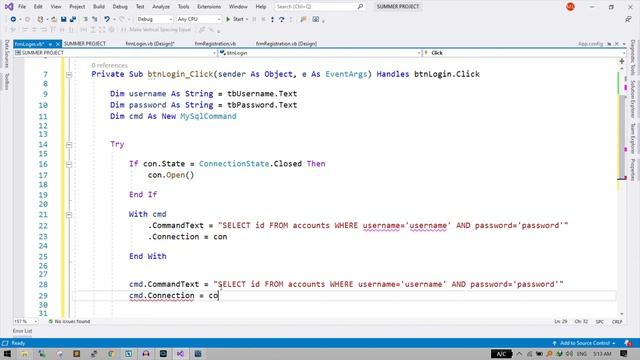The height and width of the screenshot is (360, 640).
Task: Open the btnLogin object dropdown
Action: tap(320, 53)
